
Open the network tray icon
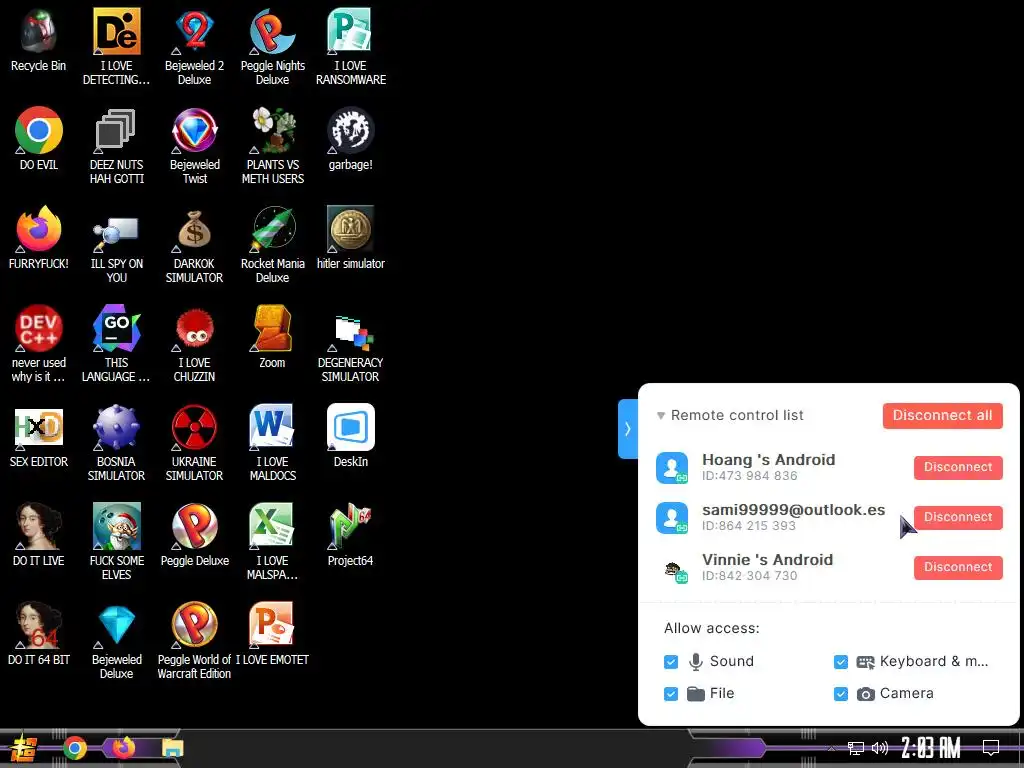856,748
